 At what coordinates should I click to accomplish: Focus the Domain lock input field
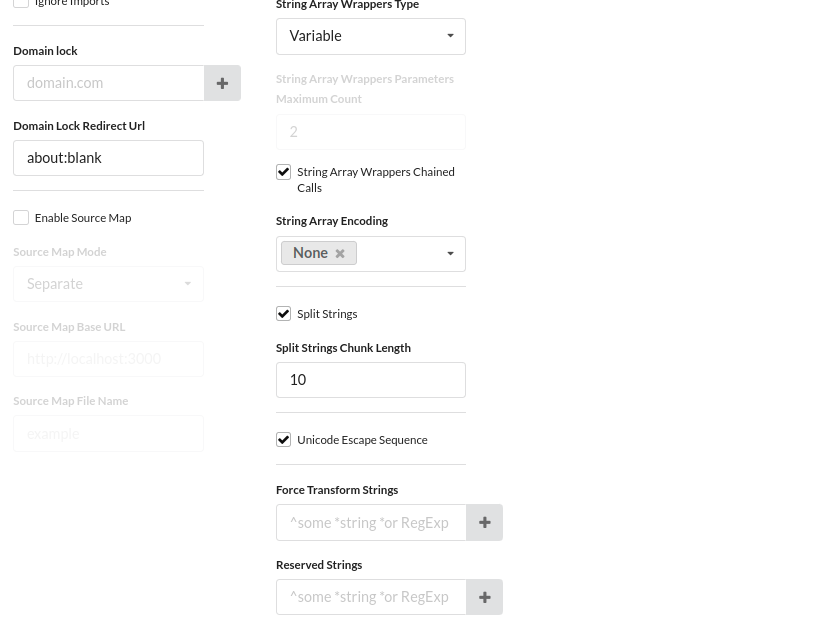click(x=108, y=83)
